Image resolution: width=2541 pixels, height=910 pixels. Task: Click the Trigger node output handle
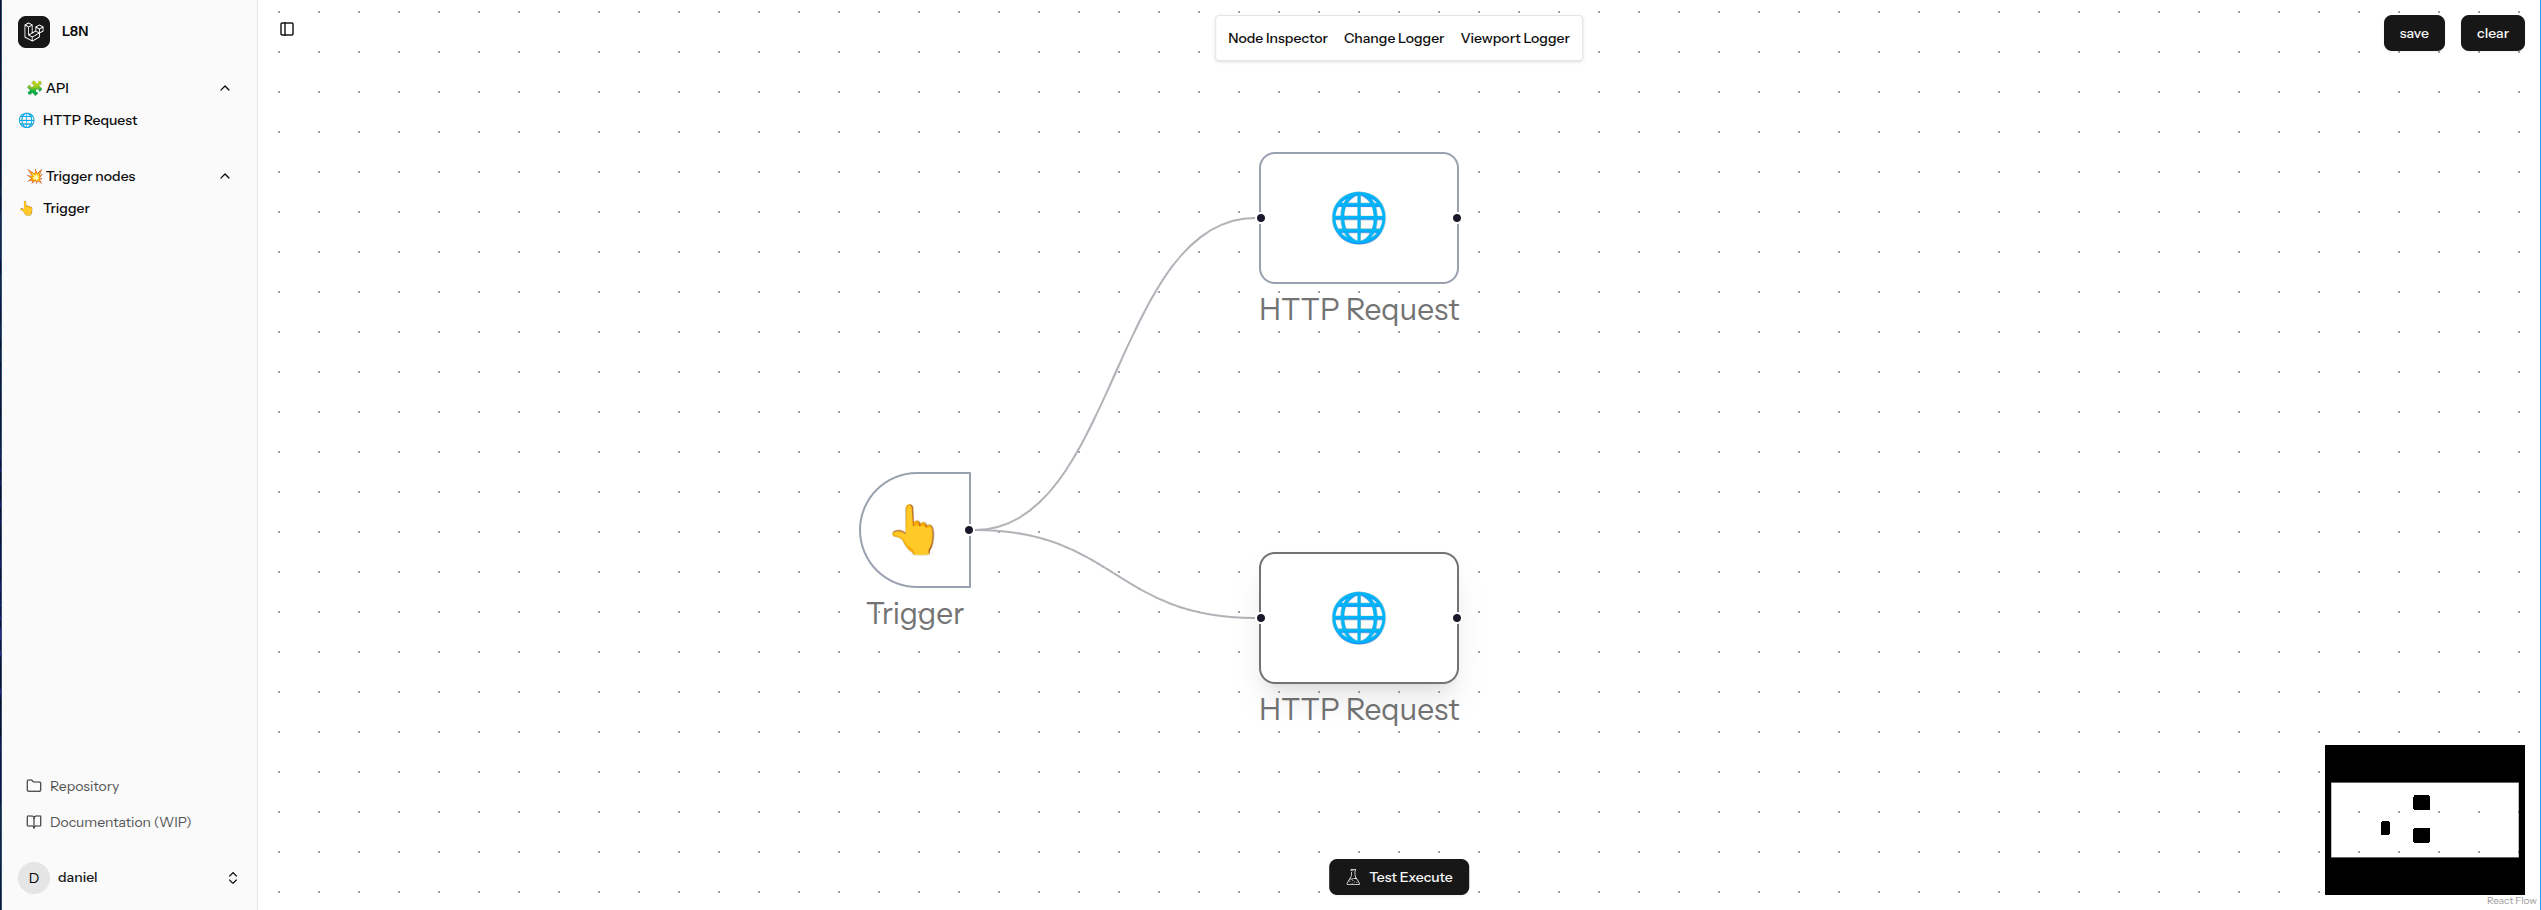[969, 530]
